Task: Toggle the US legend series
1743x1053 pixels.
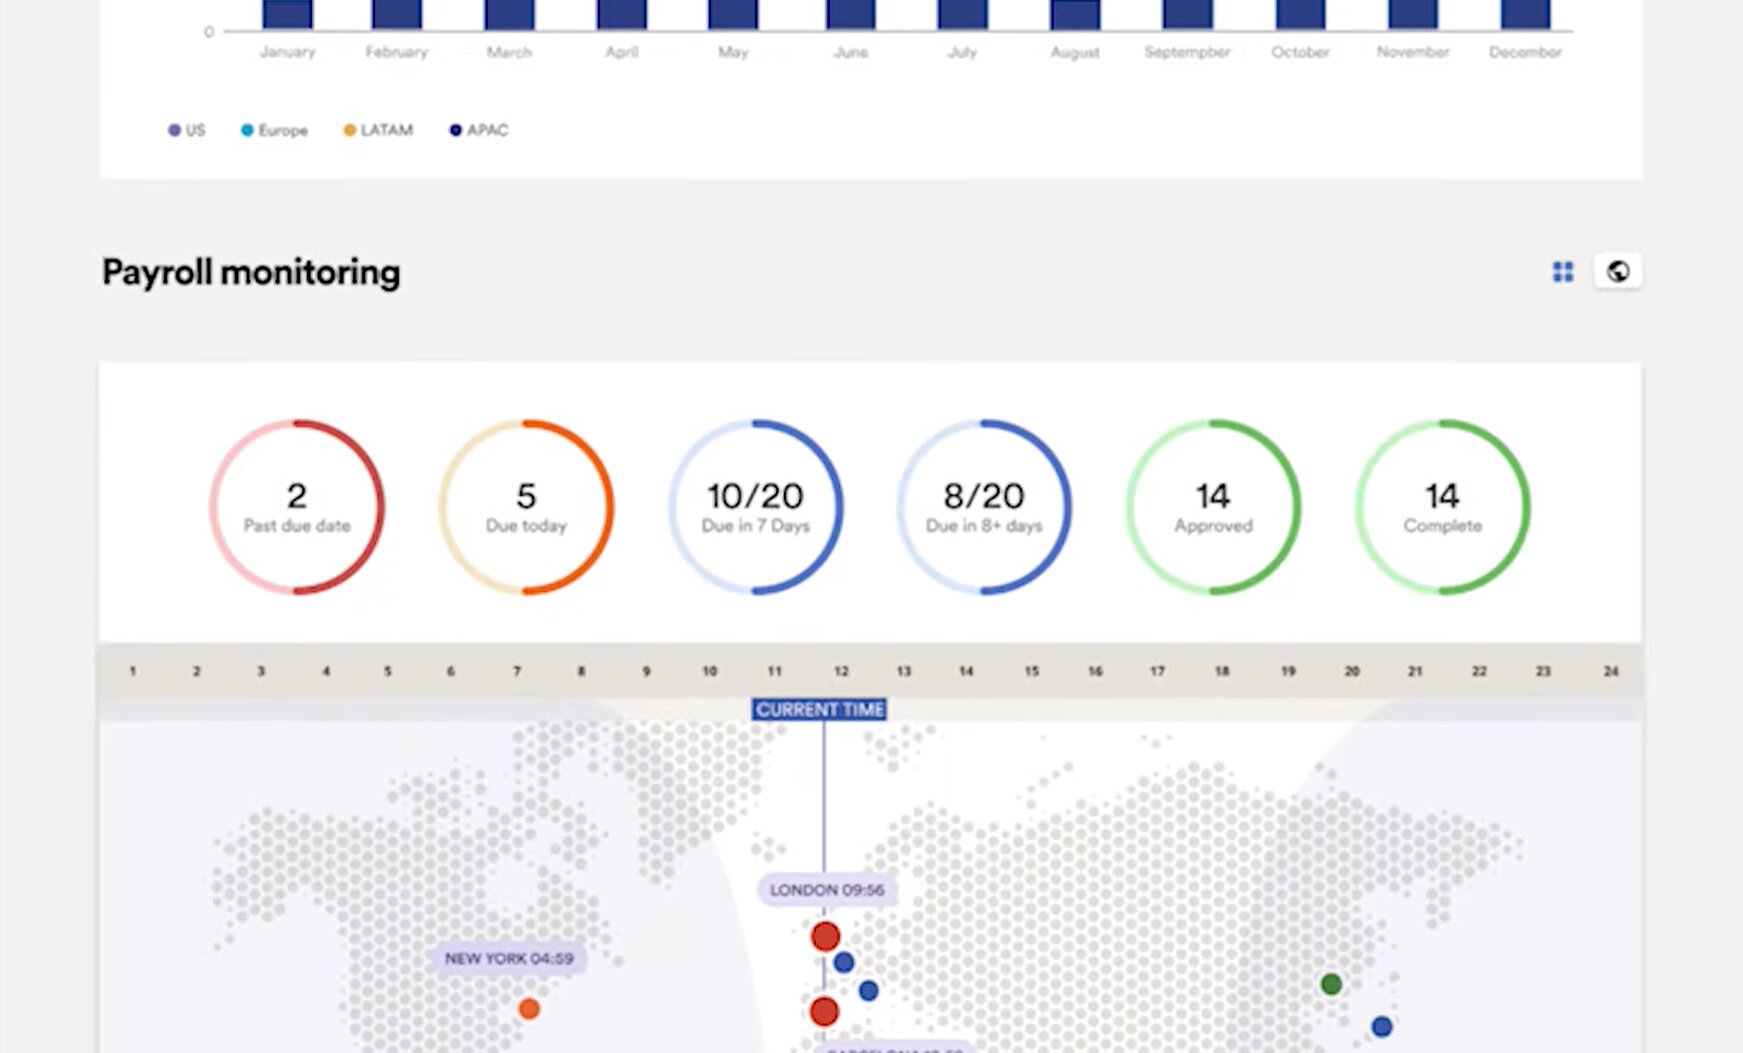Action: tap(187, 130)
